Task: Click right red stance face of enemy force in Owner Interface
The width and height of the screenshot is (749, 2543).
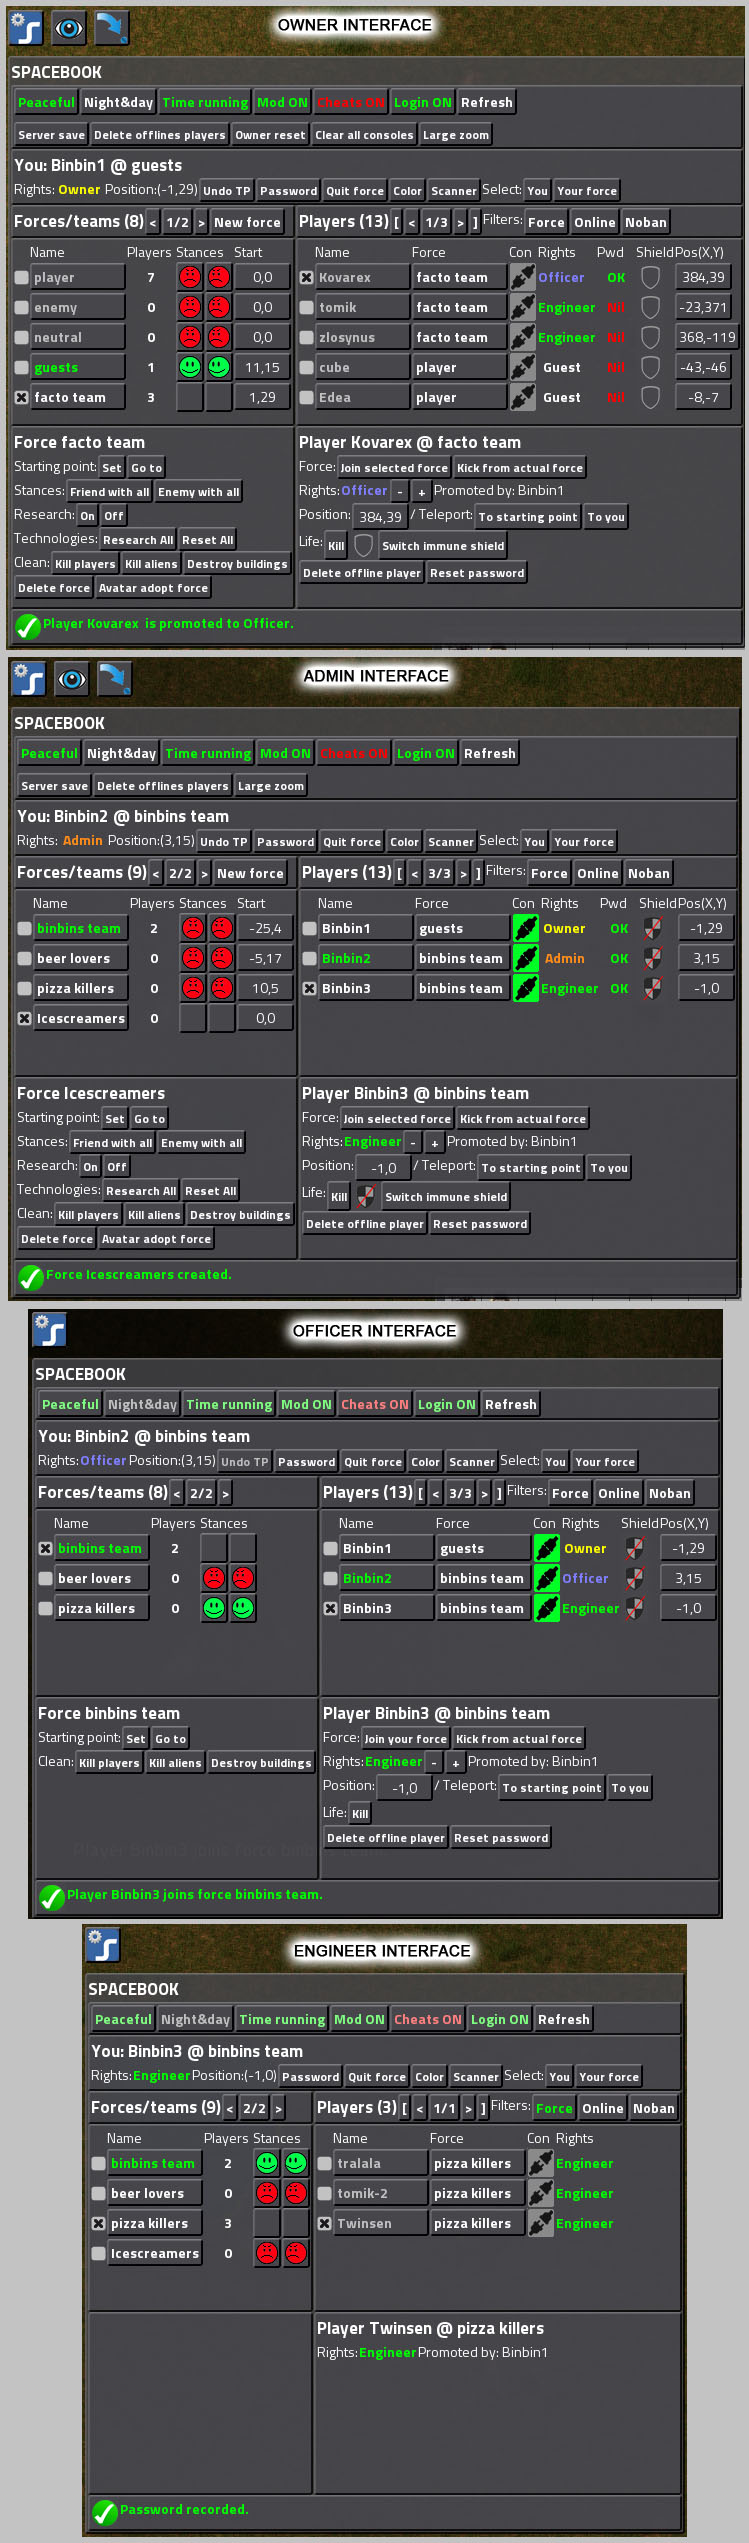Action: [219, 307]
